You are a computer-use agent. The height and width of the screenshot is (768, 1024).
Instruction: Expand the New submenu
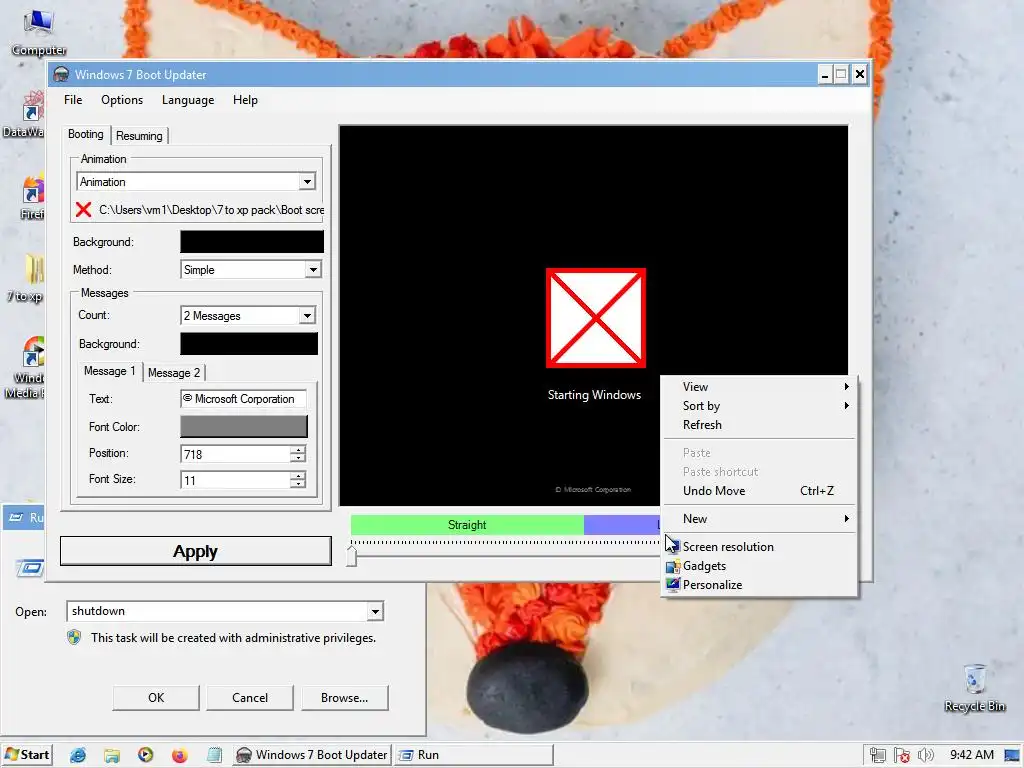[759, 519]
